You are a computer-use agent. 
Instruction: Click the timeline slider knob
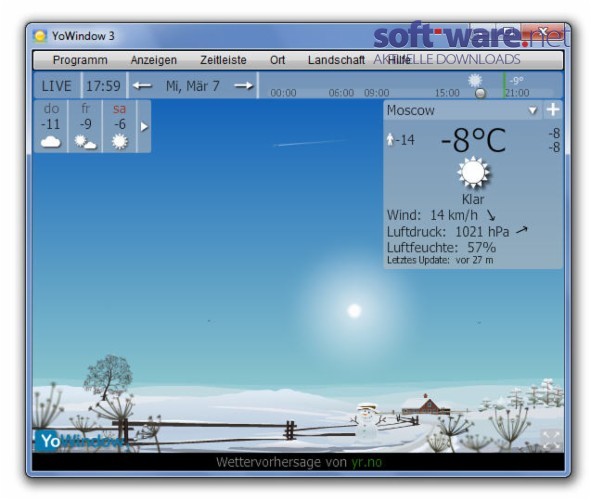coord(480,93)
